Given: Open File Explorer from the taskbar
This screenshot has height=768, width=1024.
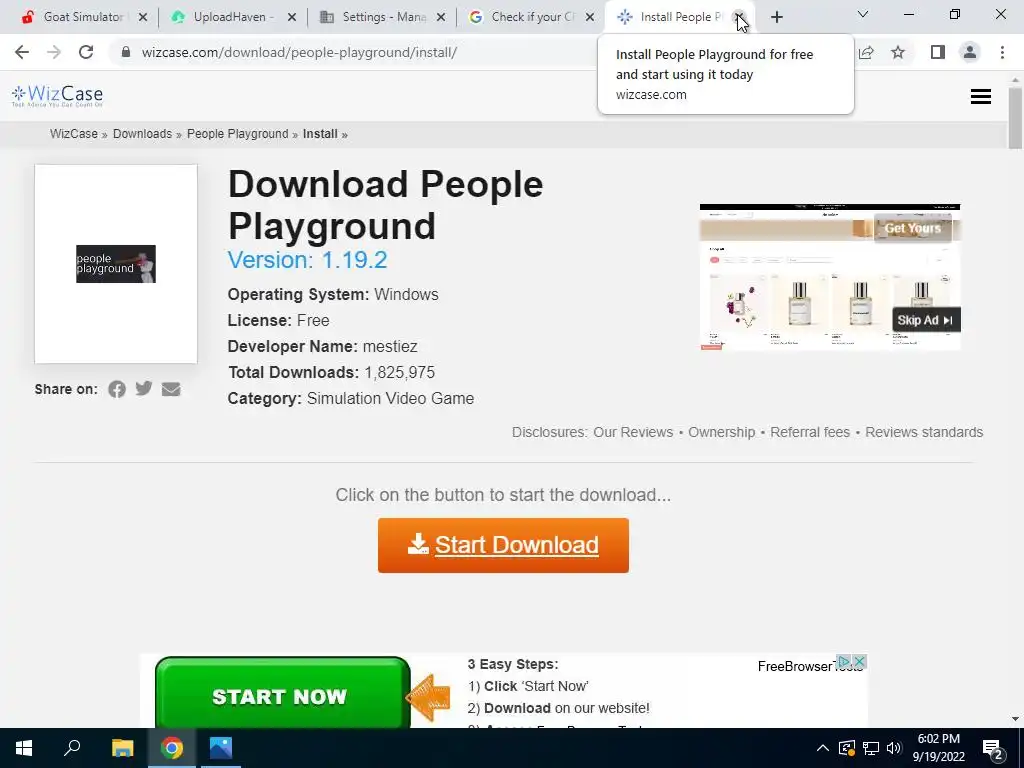Looking at the screenshot, I should [122, 748].
